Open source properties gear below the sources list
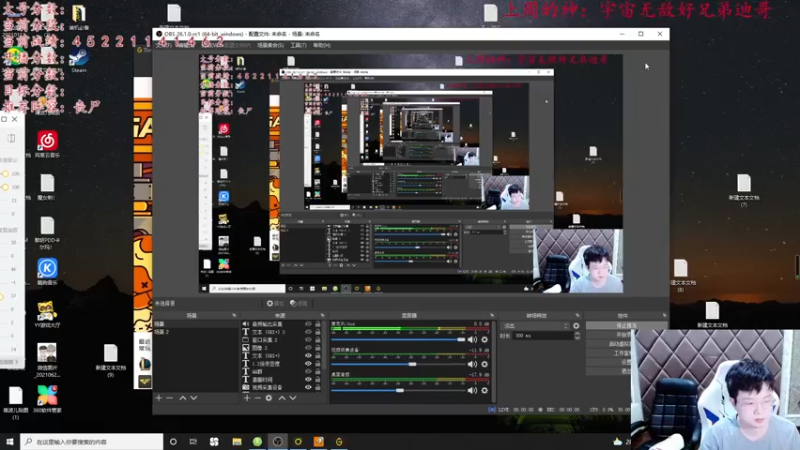This screenshot has height=450, width=800. coord(269,398)
